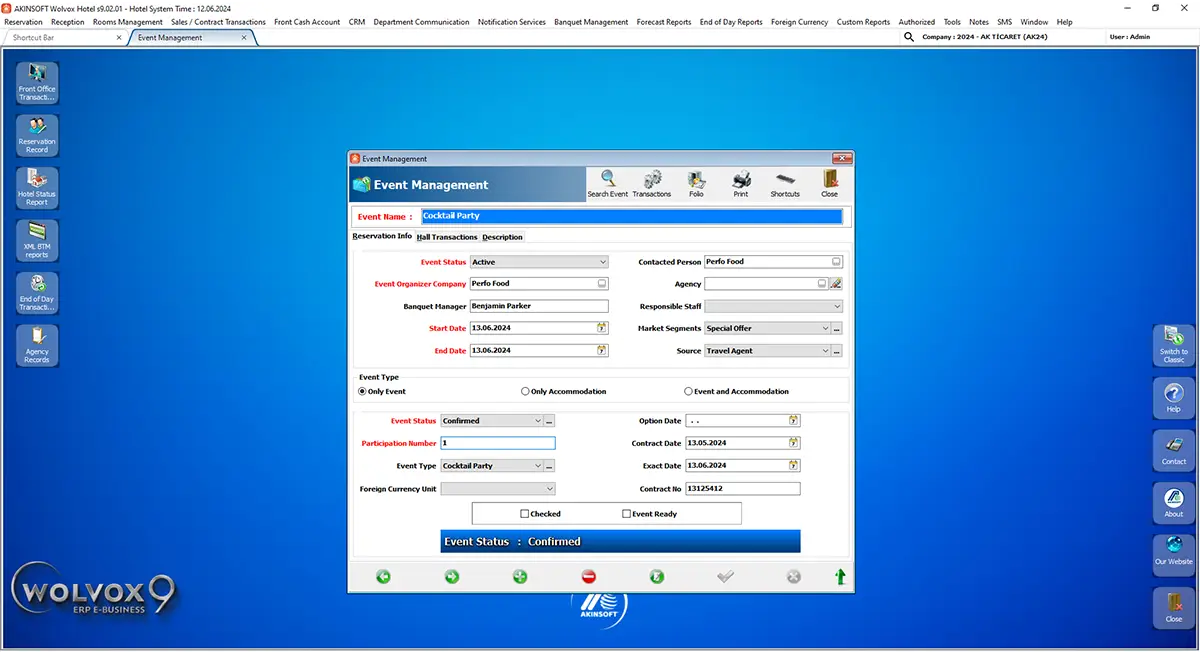1200x653 pixels.
Task: Click ellipsis button beside Market Segments
Action: (x=837, y=328)
